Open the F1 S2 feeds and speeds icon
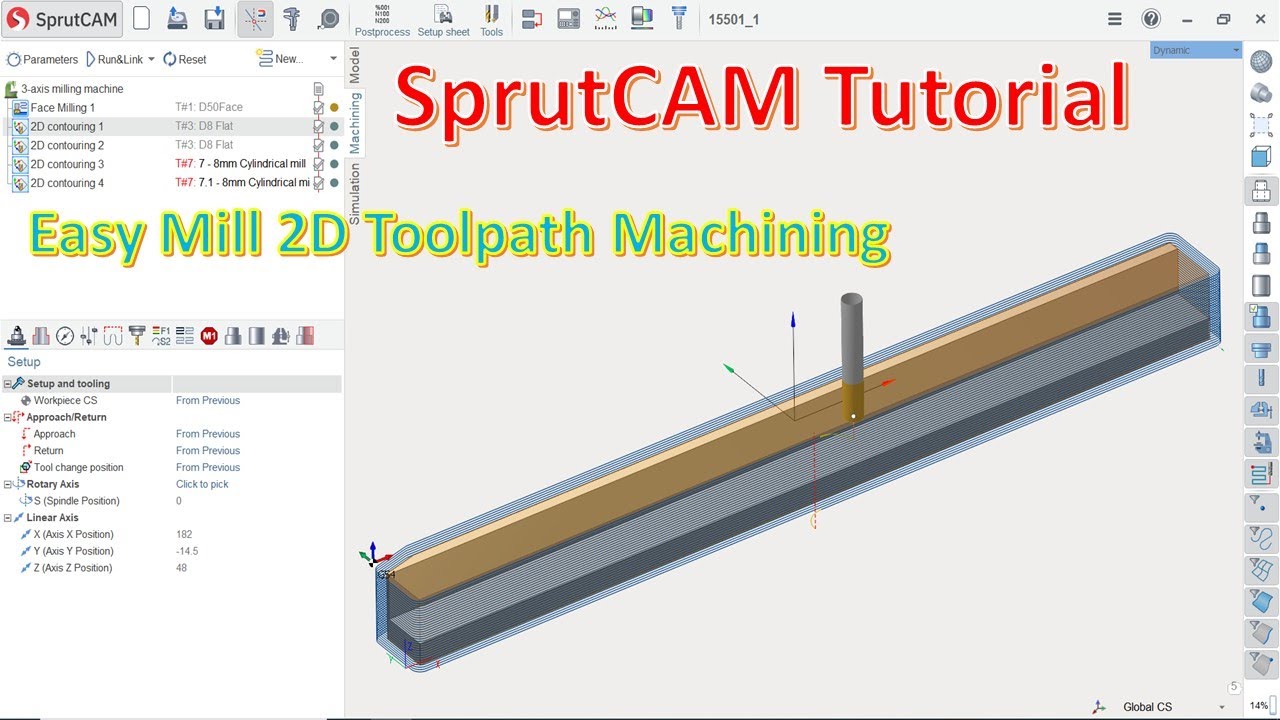This screenshot has width=1280, height=720. pyautogui.click(x=161, y=335)
